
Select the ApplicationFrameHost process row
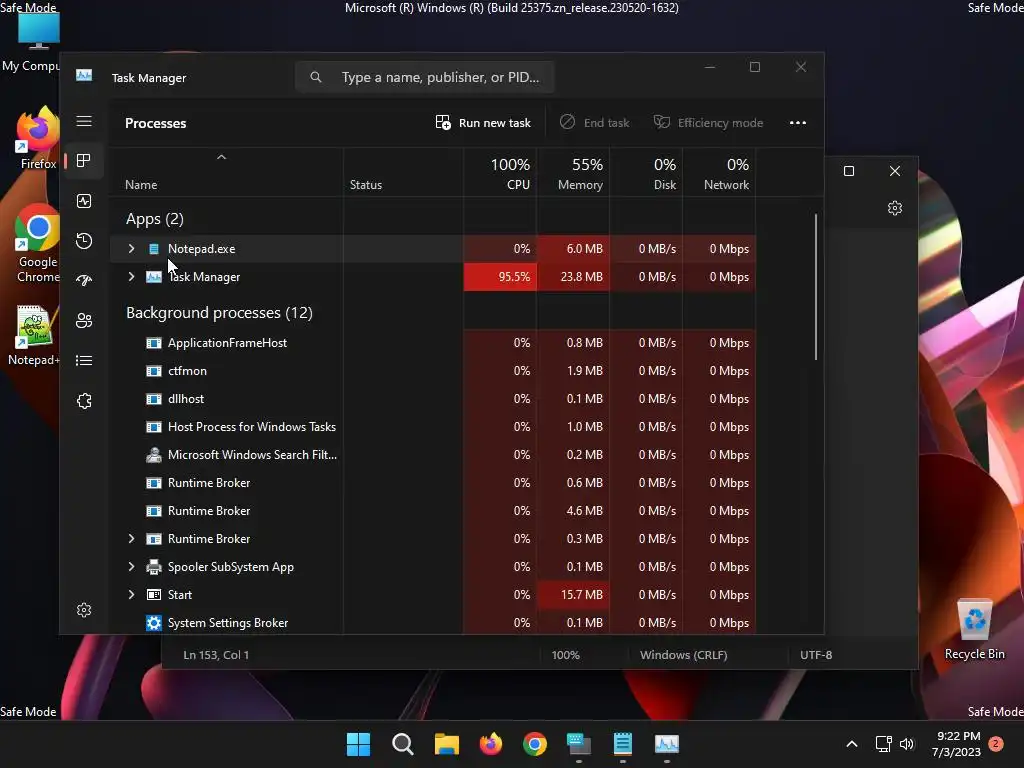432,343
